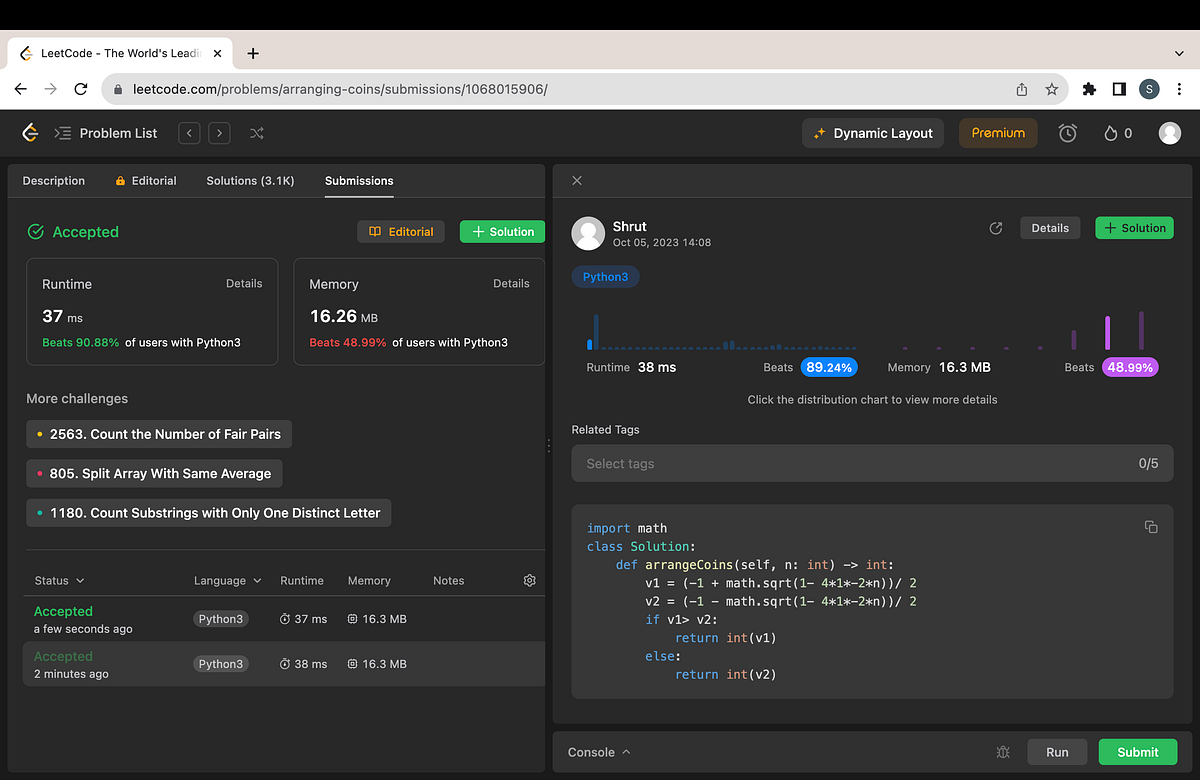Viewport: 1200px width, 780px height.
Task: Open the Status filter dropdown
Action: tap(57, 580)
